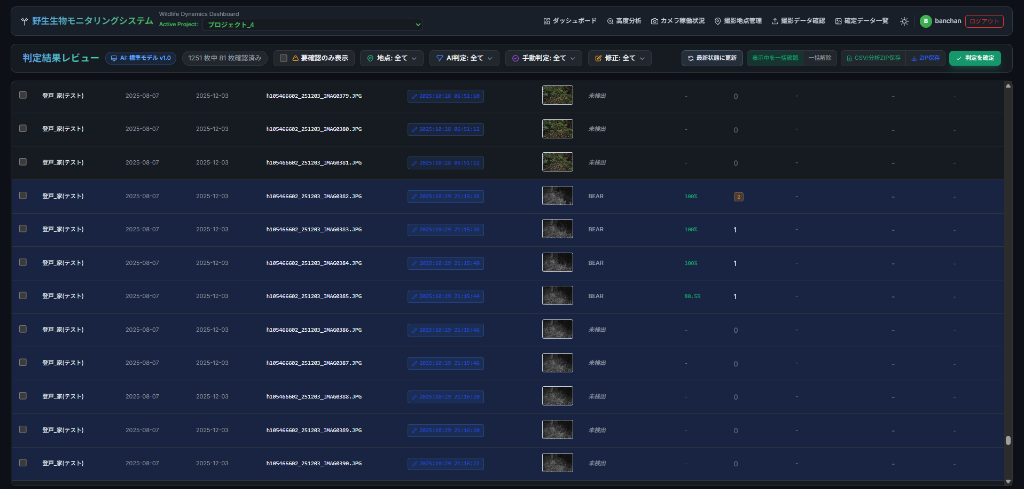Open thumbnail of IMAG0381 row
The height and width of the screenshot is (489, 1024).
557,162
